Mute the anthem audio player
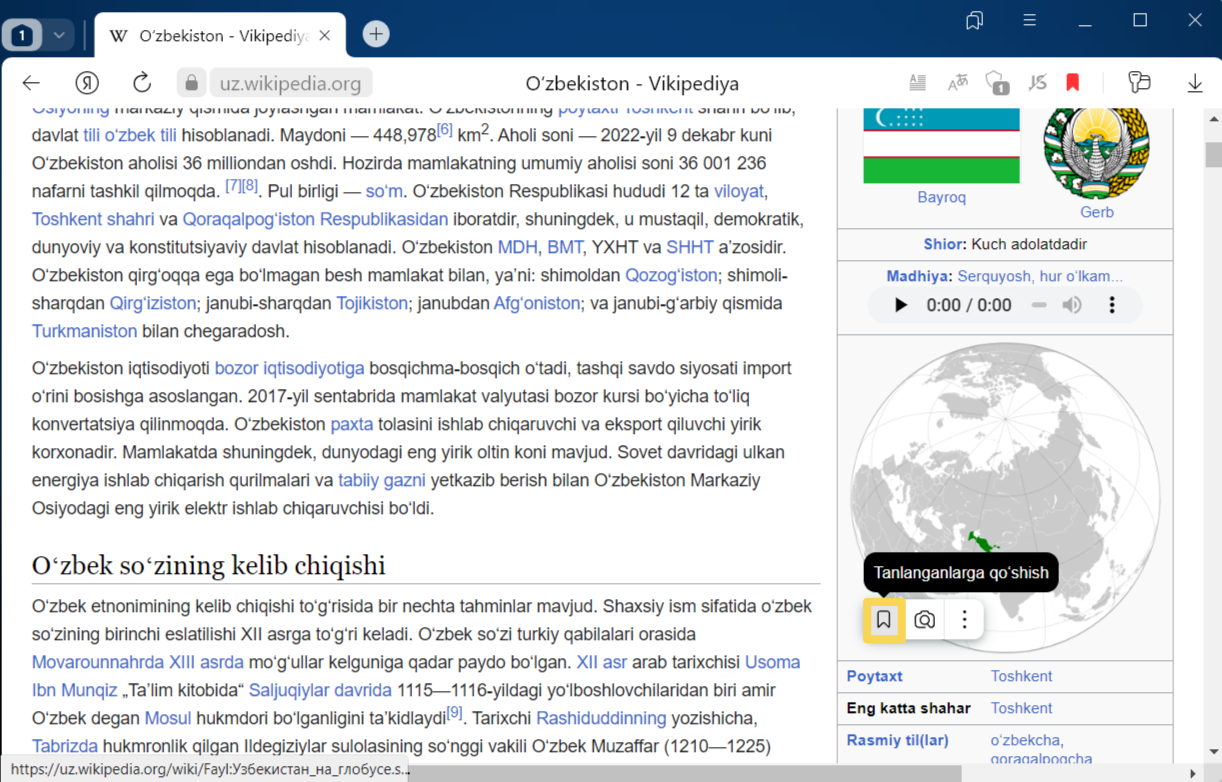Screen dimensions: 1222x782 [x=1072, y=305]
